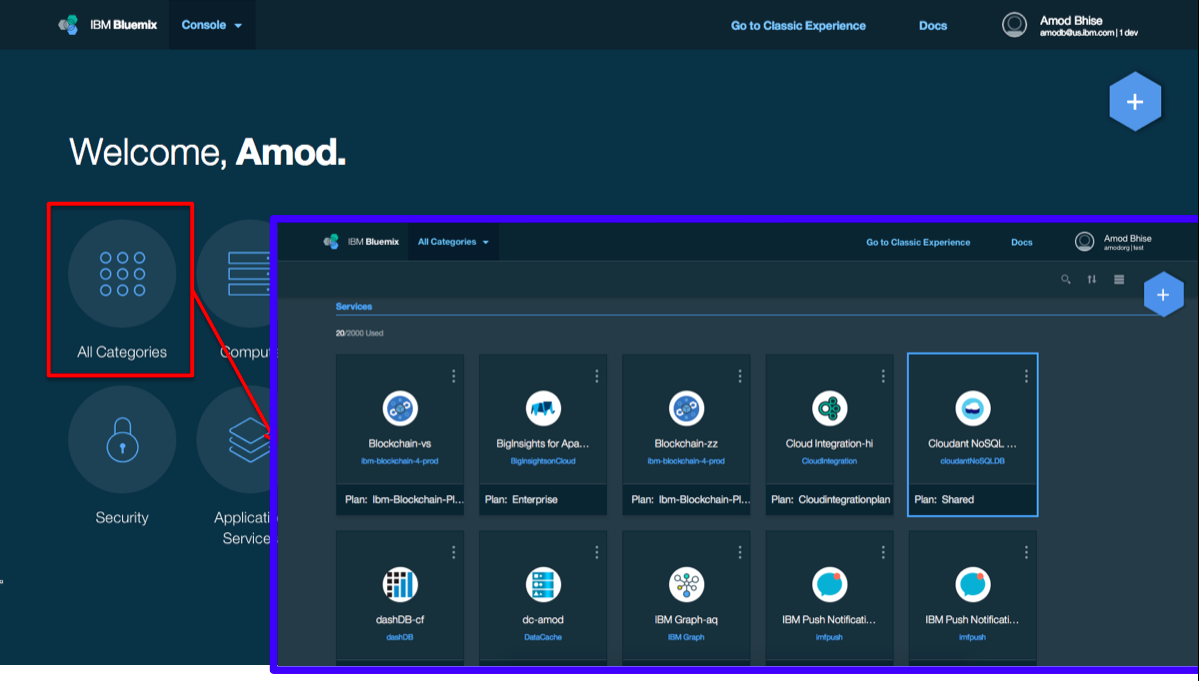This screenshot has width=1199, height=681.
Task: Open Docs link in main header
Action: pyautogui.click(x=933, y=25)
